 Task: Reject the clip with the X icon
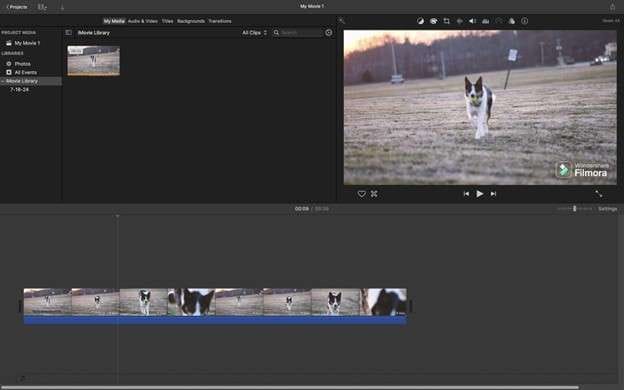(374, 194)
